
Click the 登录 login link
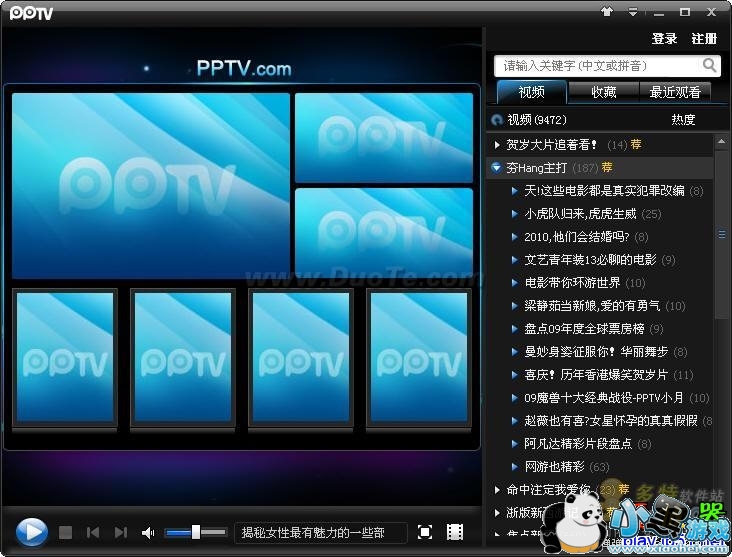coord(664,39)
